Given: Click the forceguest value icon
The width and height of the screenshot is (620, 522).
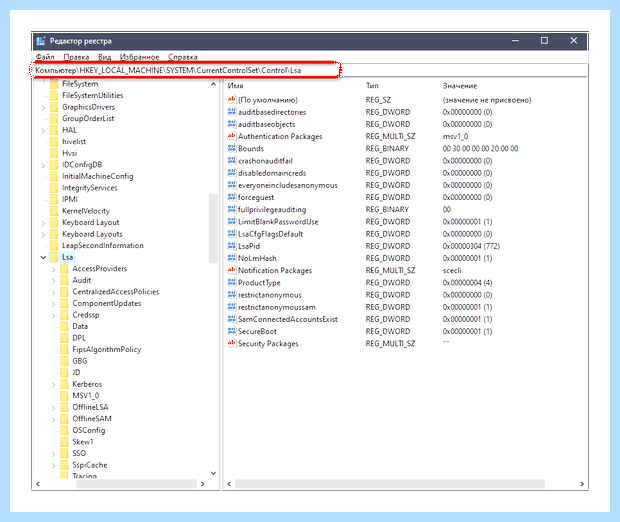Looking at the screenshot, I should tap(232, 197).
